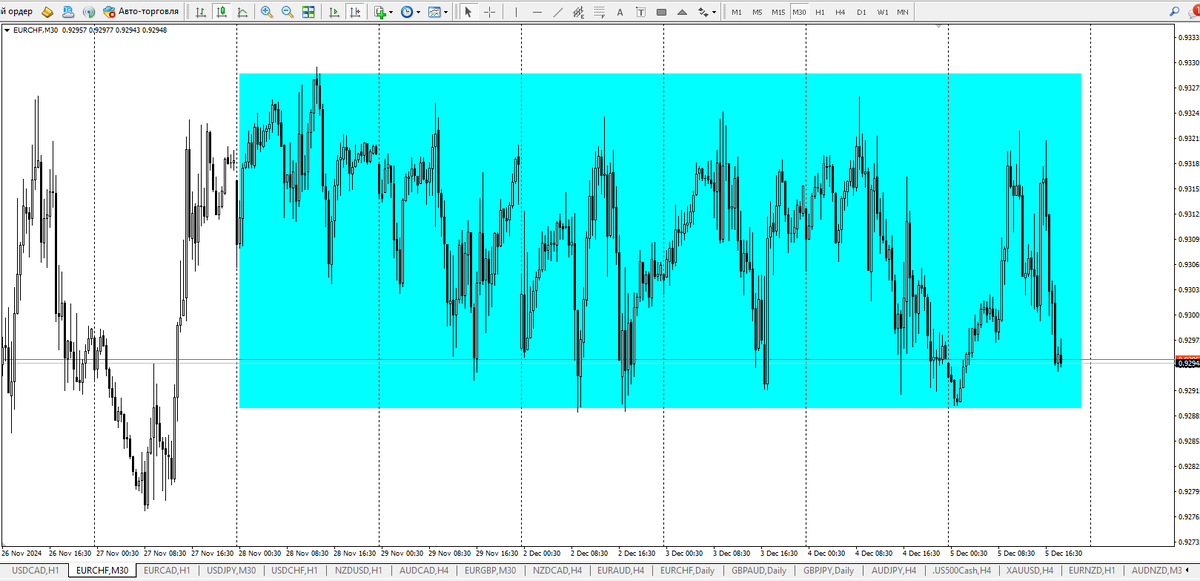1200x581 pixels.
Task: Open the arrows and symbols dropdown
Action: [707, 12]
